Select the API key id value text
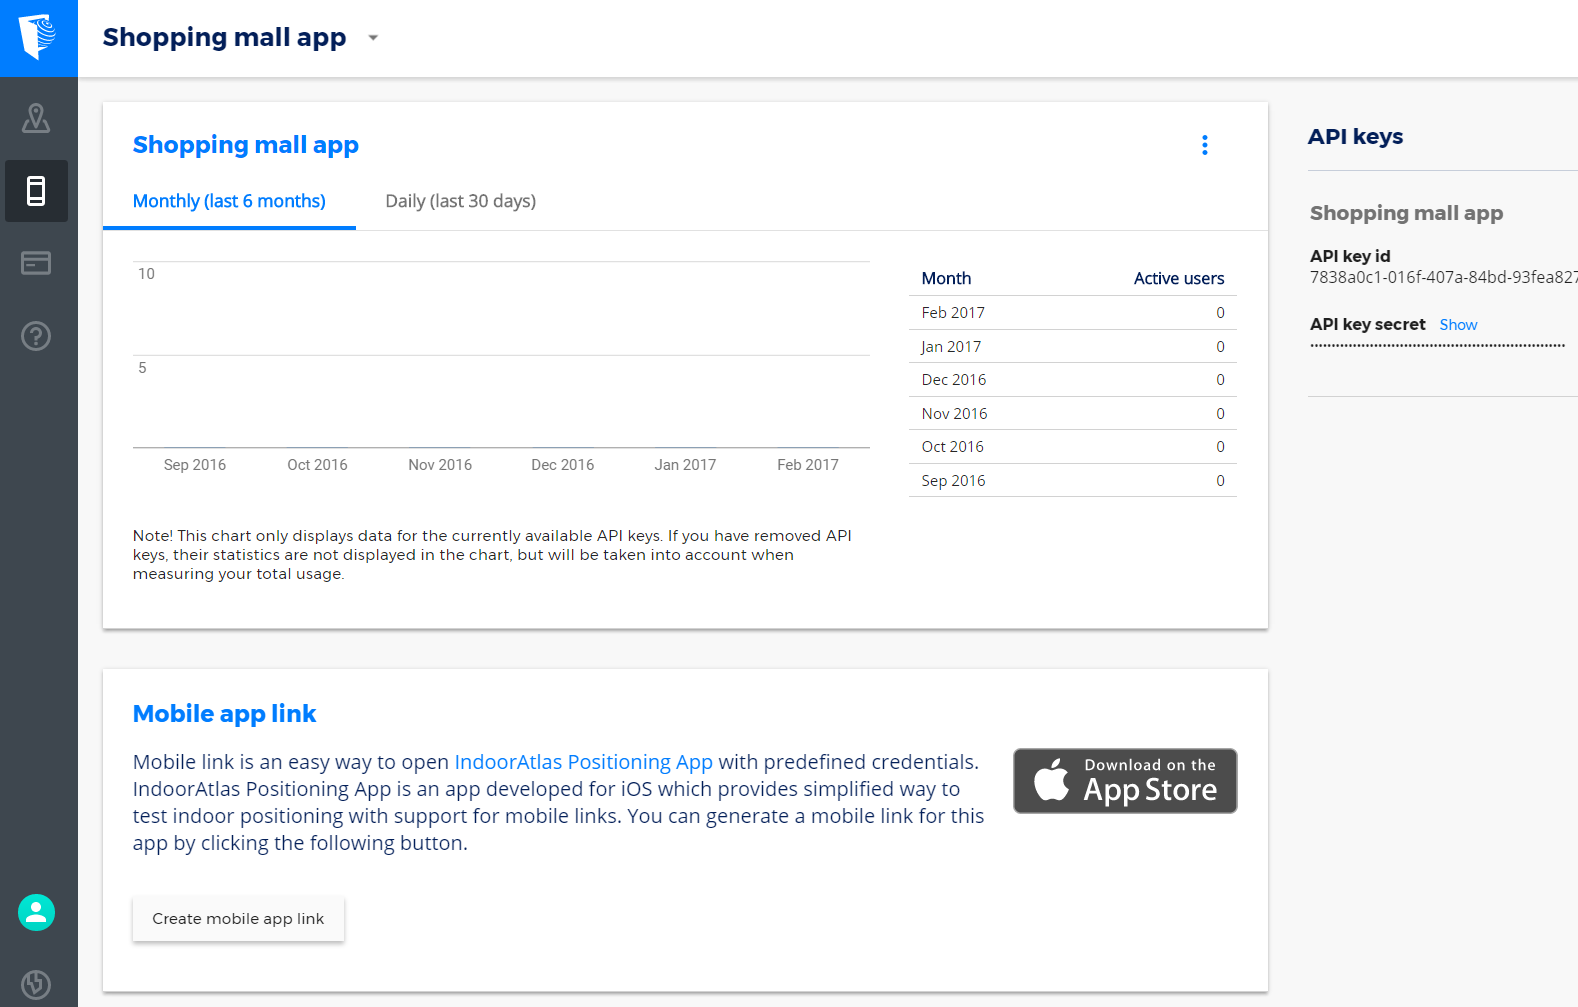 click(x=1442, y=277)
